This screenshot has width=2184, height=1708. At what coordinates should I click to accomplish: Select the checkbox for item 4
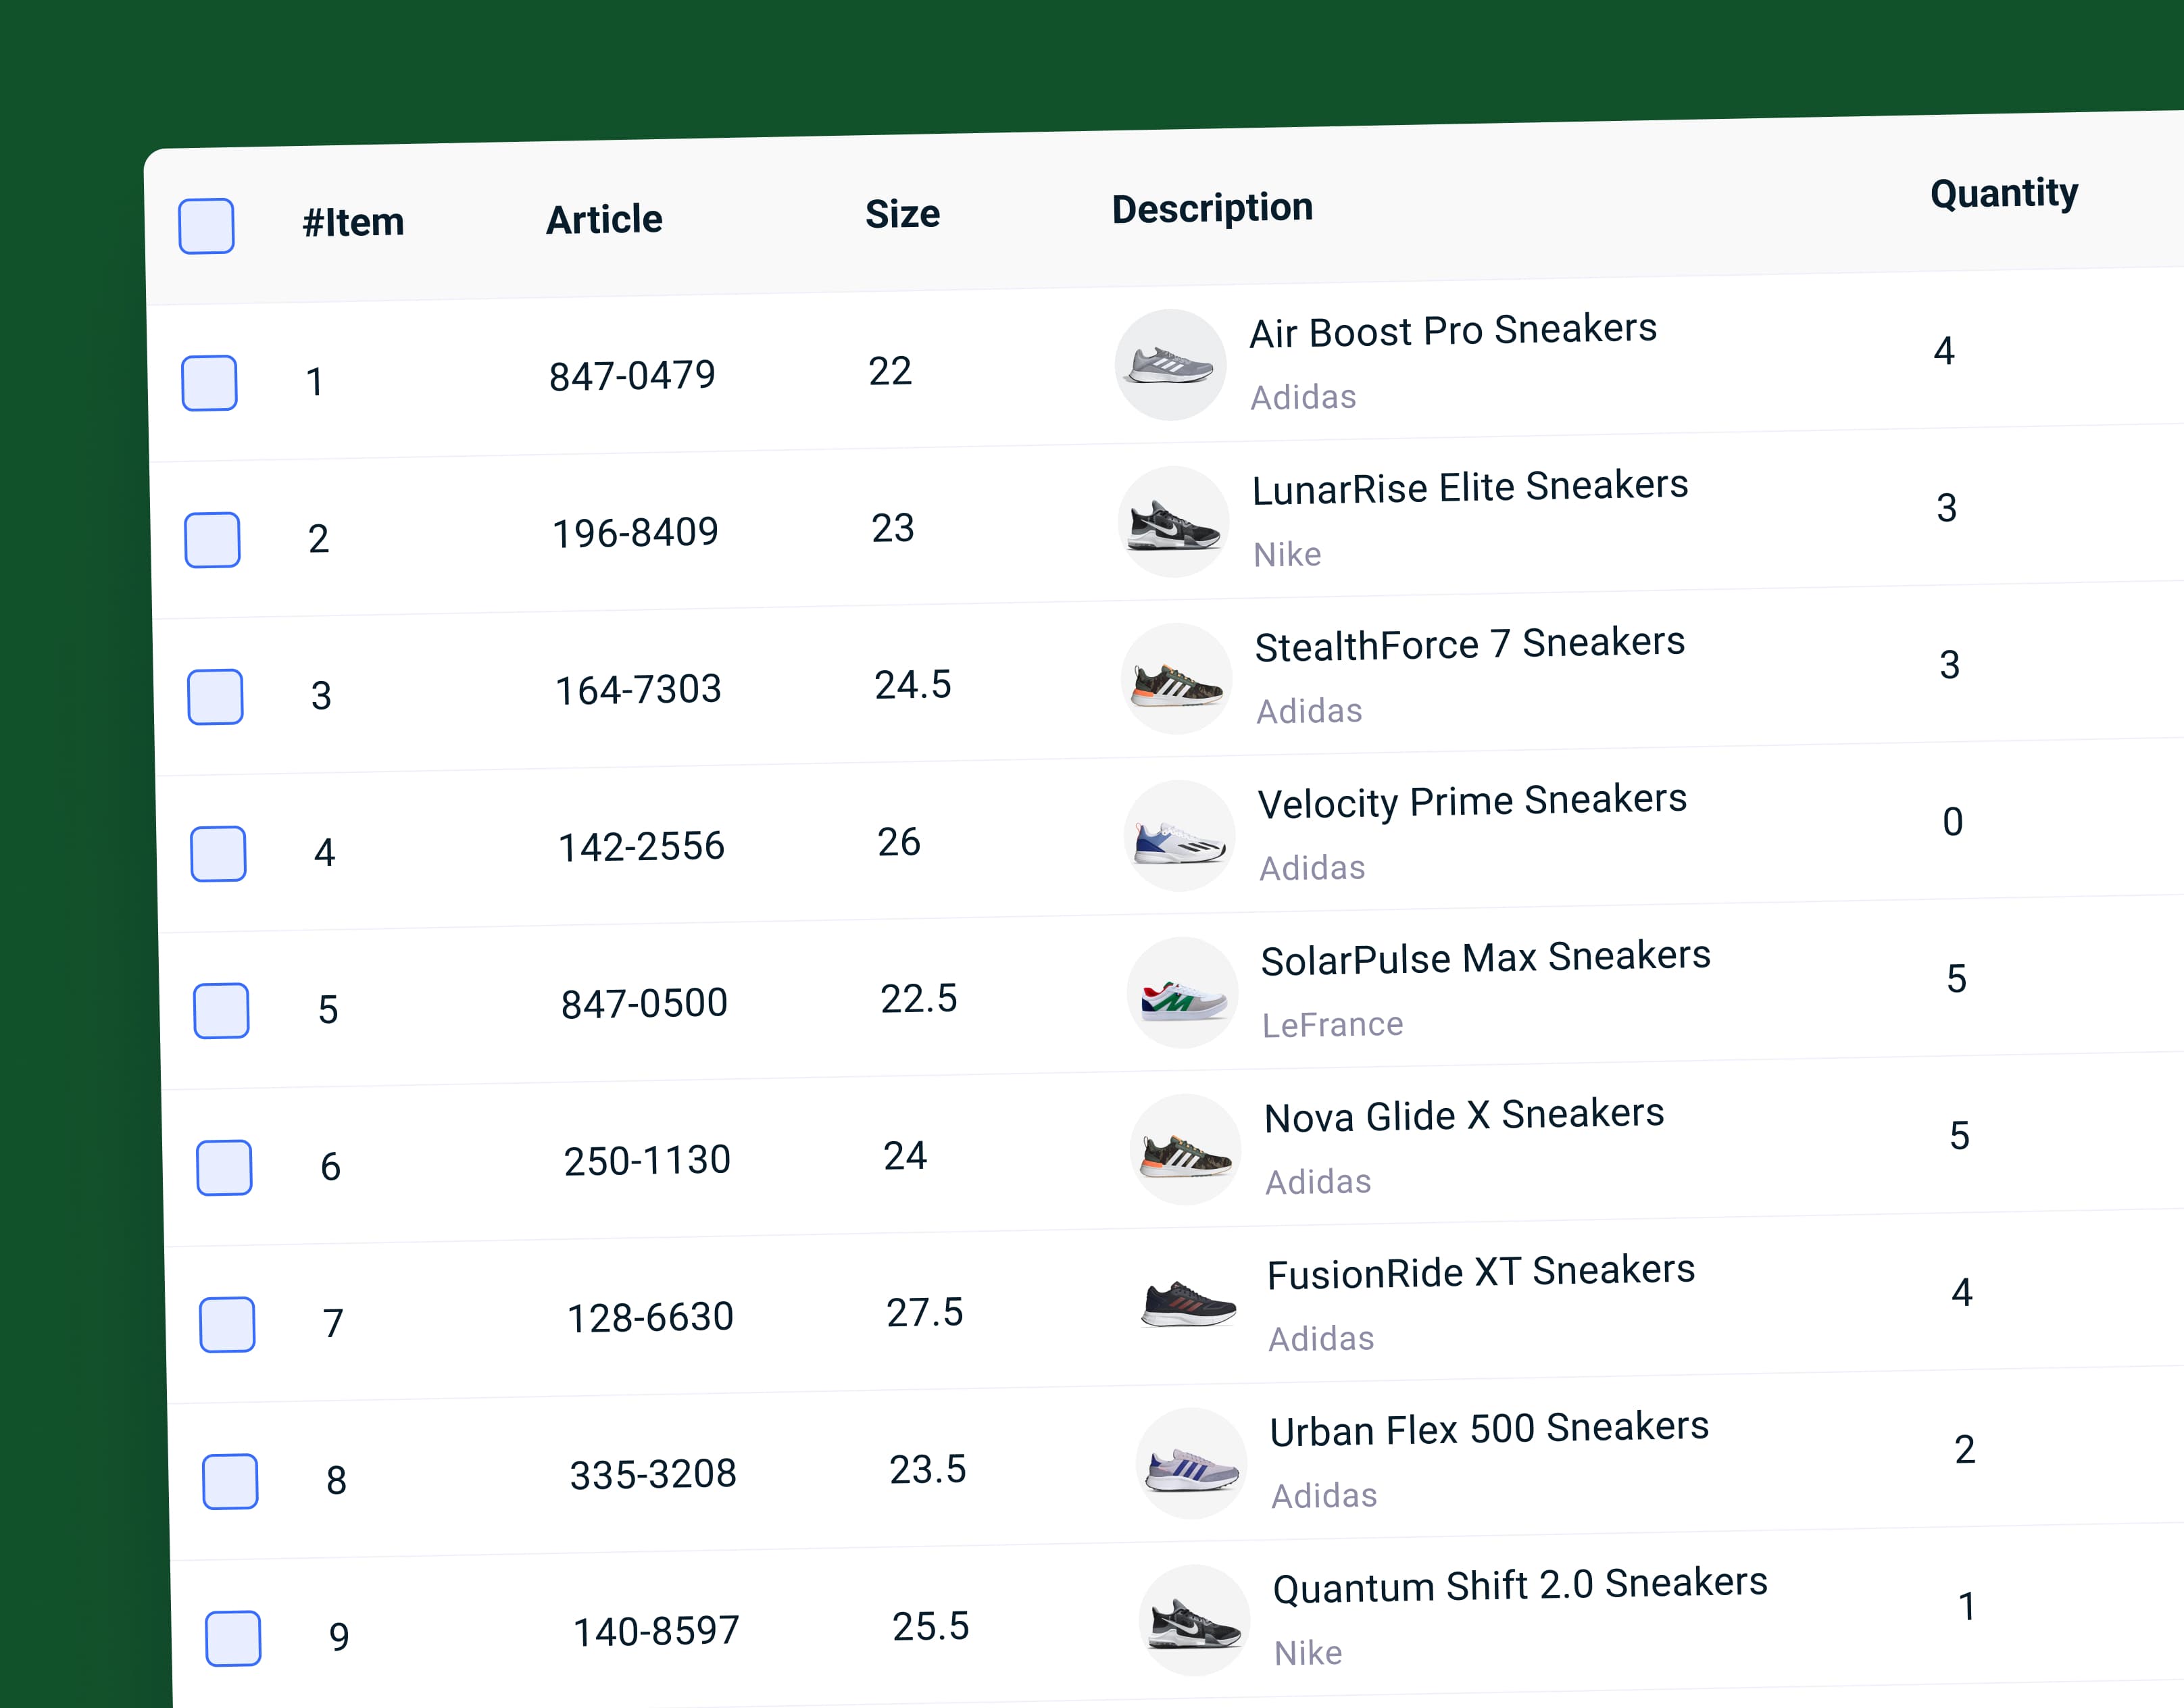218,854
